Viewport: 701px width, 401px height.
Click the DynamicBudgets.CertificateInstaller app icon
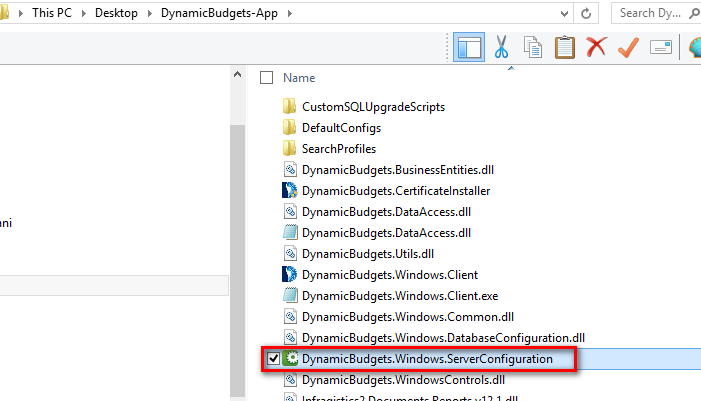point(290,190)
